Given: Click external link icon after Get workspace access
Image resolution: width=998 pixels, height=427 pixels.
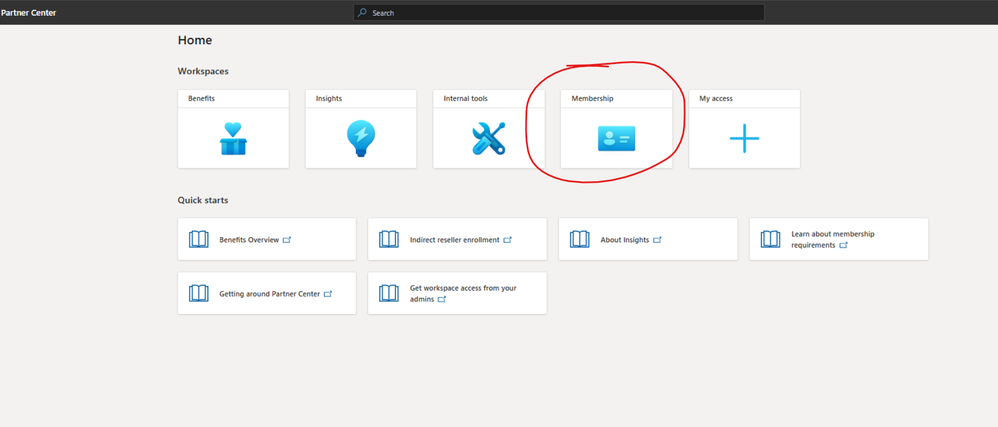Looking at the screenshot, I should (442, 299).
